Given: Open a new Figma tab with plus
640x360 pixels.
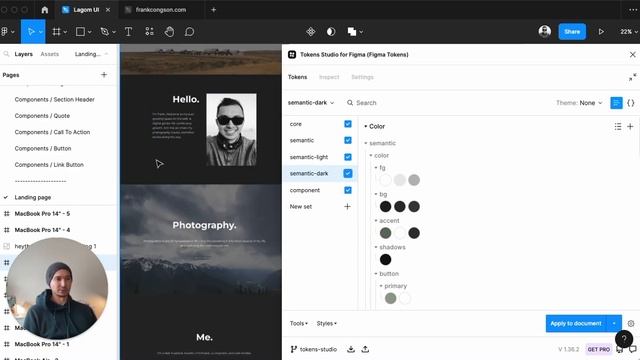Looking at the screenshot, I should point(213,10).
